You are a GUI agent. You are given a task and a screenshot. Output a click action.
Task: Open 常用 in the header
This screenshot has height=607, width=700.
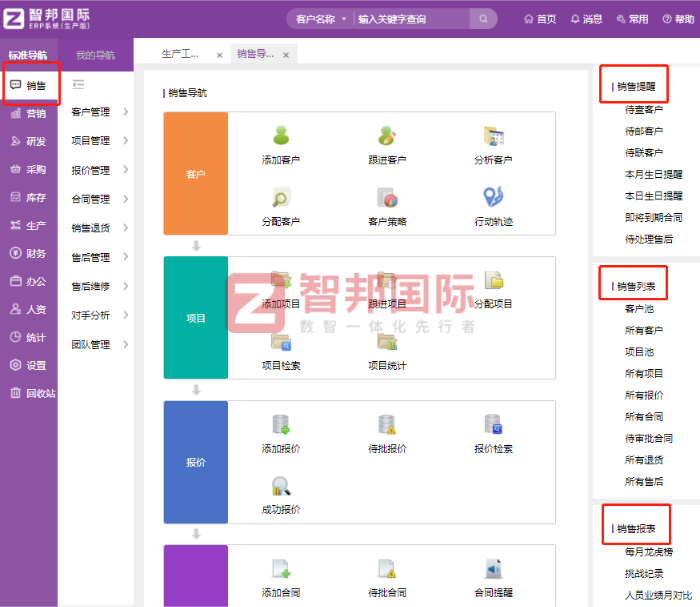tap(633, 19)
